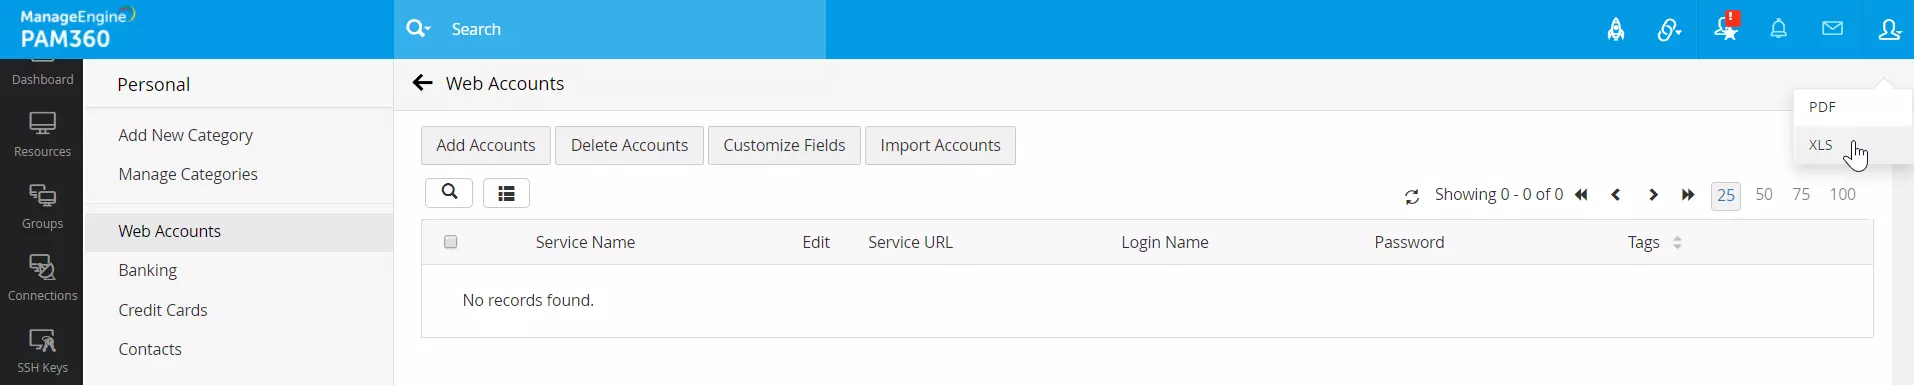Screen dimensions: 1914x385
Task: Click the 'No records found.' message
Action: click(528, 300)
